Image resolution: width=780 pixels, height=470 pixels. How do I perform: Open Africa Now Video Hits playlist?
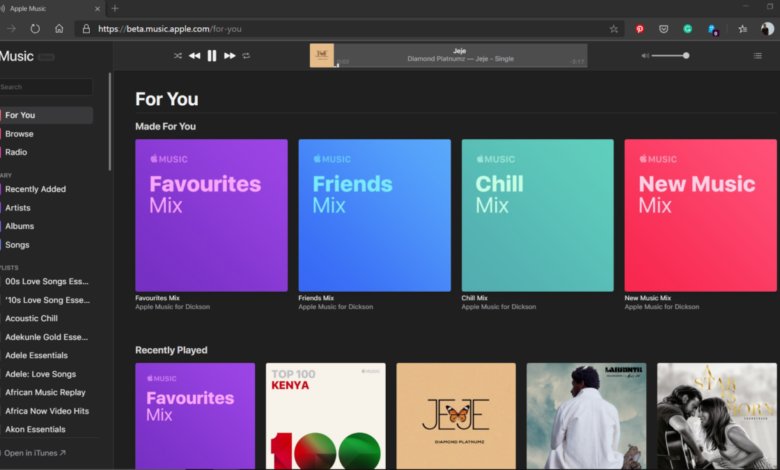46,411
